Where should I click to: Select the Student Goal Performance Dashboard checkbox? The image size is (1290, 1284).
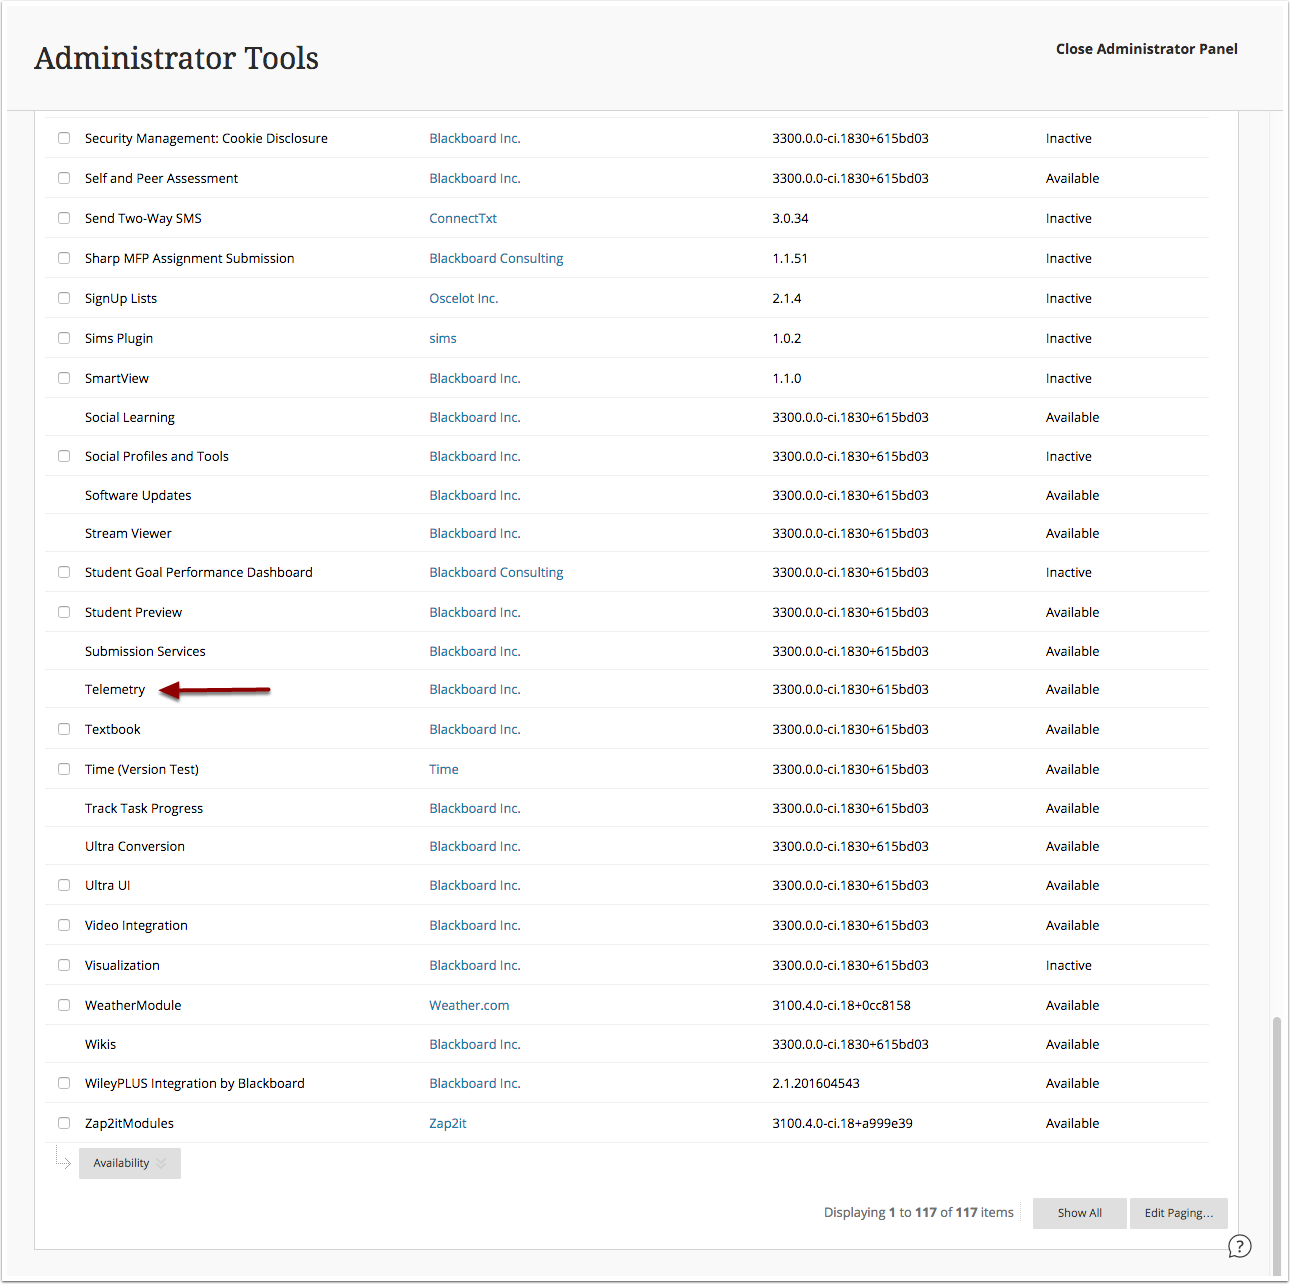tap(64, 572)
